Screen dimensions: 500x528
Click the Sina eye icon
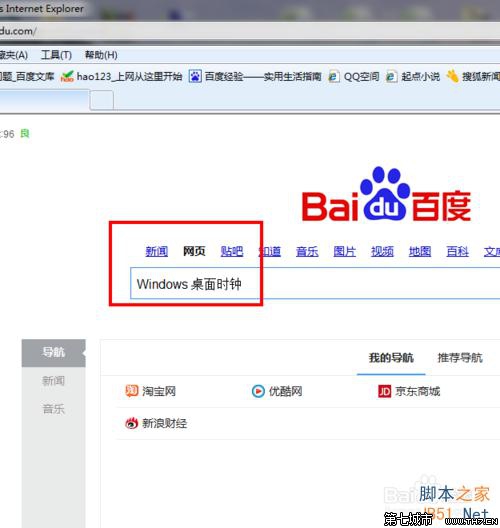click(x=132, y=423)
